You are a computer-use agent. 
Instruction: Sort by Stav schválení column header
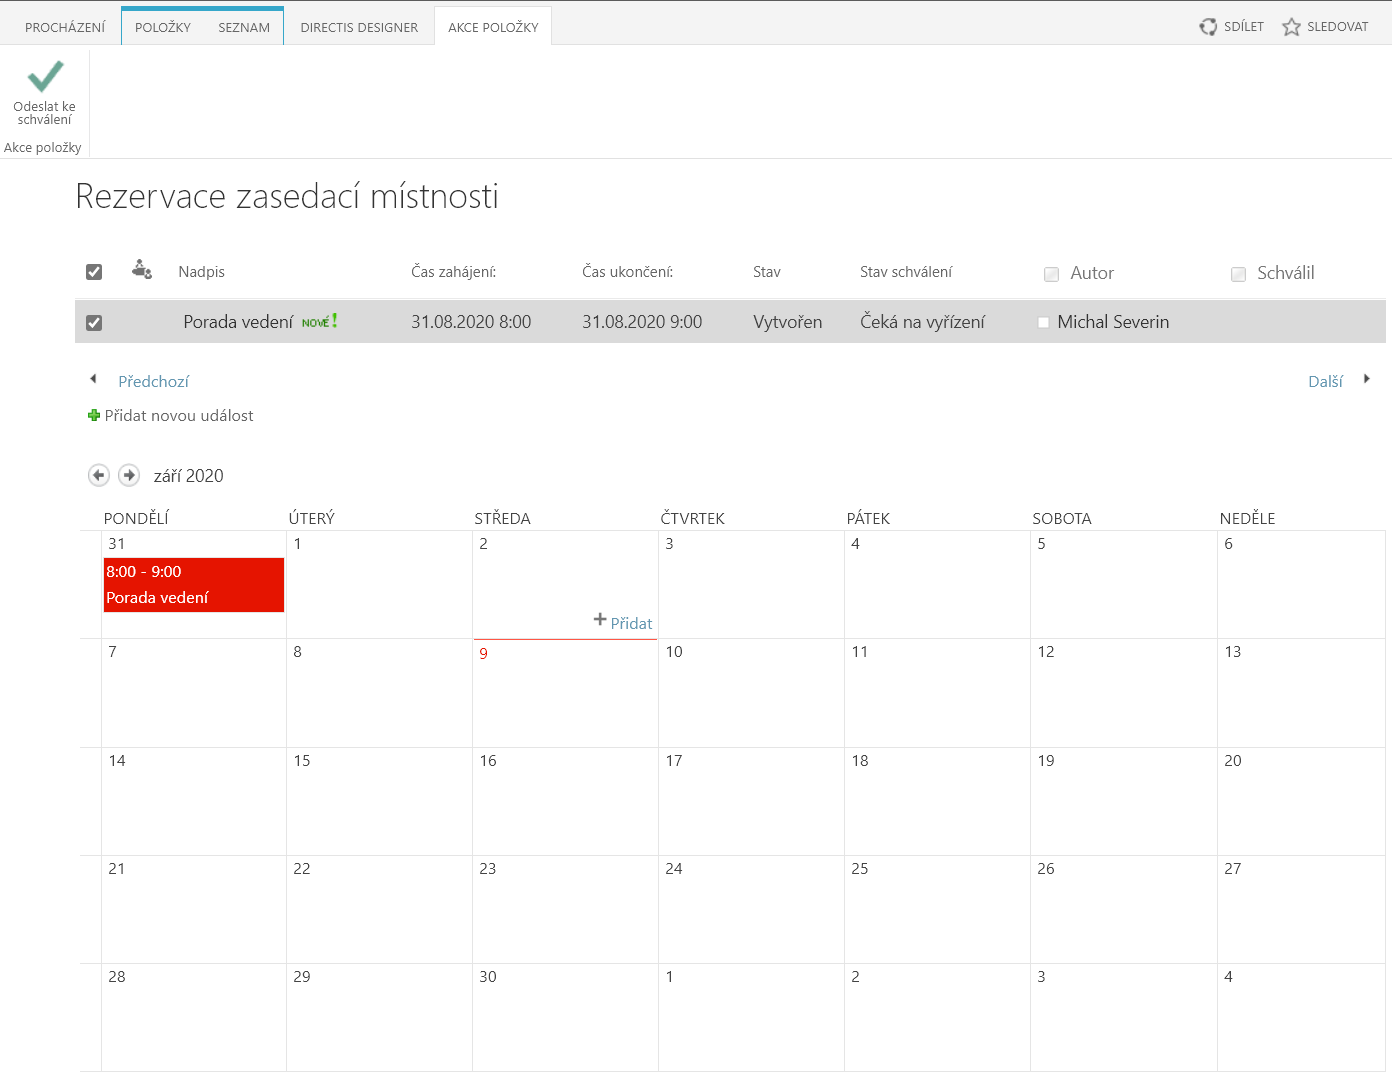[906, 272]
